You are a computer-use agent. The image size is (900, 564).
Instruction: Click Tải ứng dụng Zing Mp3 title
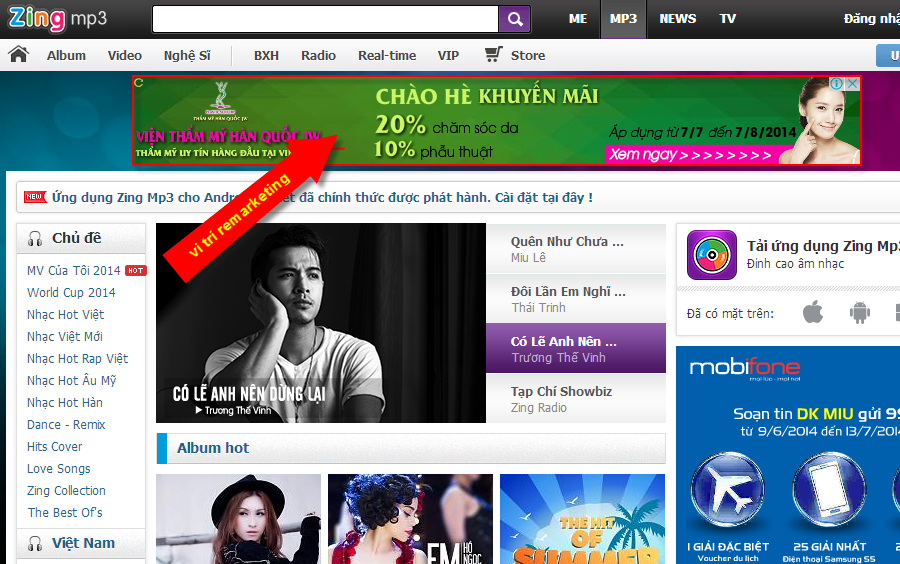(823, 246)
